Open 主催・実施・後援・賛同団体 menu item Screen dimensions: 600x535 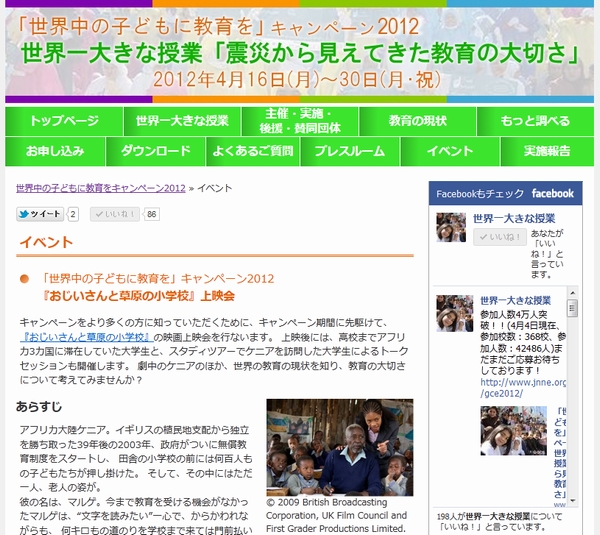click(300, 121)
